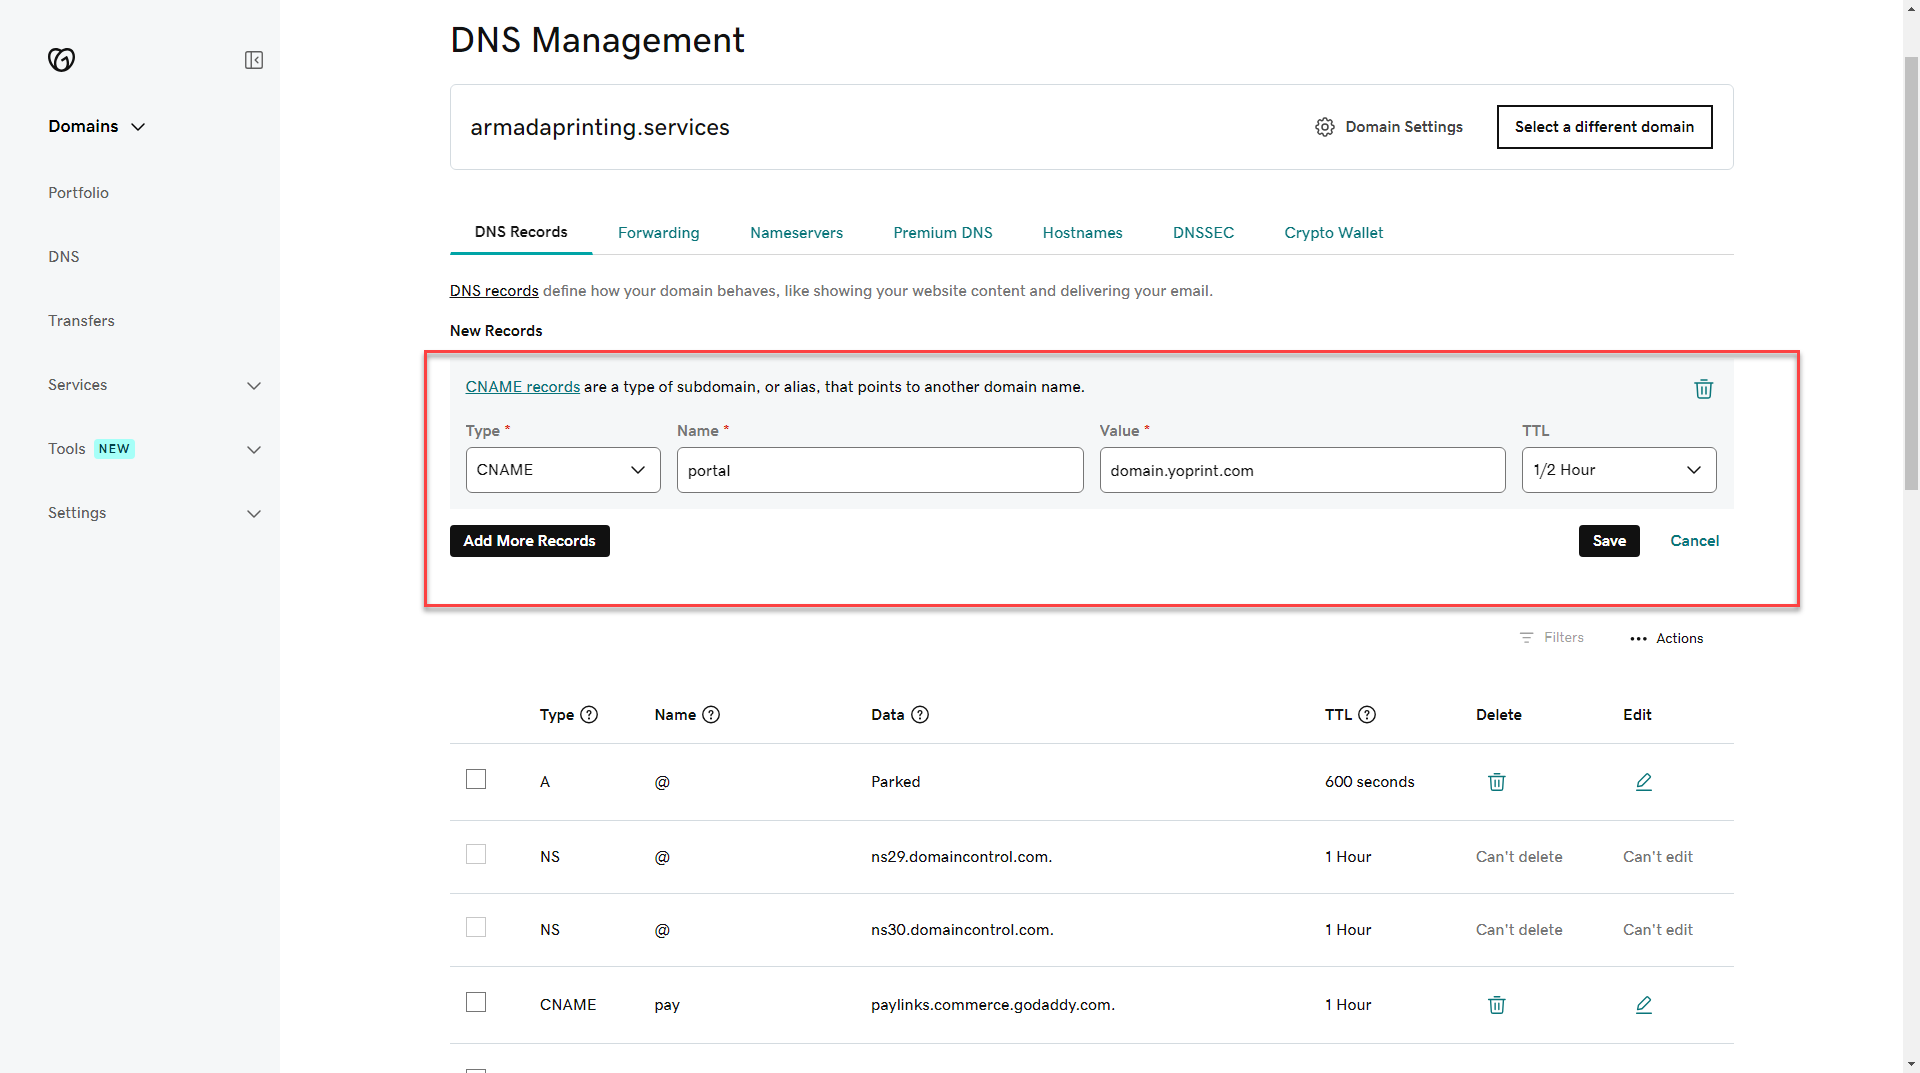Check the CNAME pay row checkbox
This screenshot has height=1073, width=1920.
pos(476,1002)
